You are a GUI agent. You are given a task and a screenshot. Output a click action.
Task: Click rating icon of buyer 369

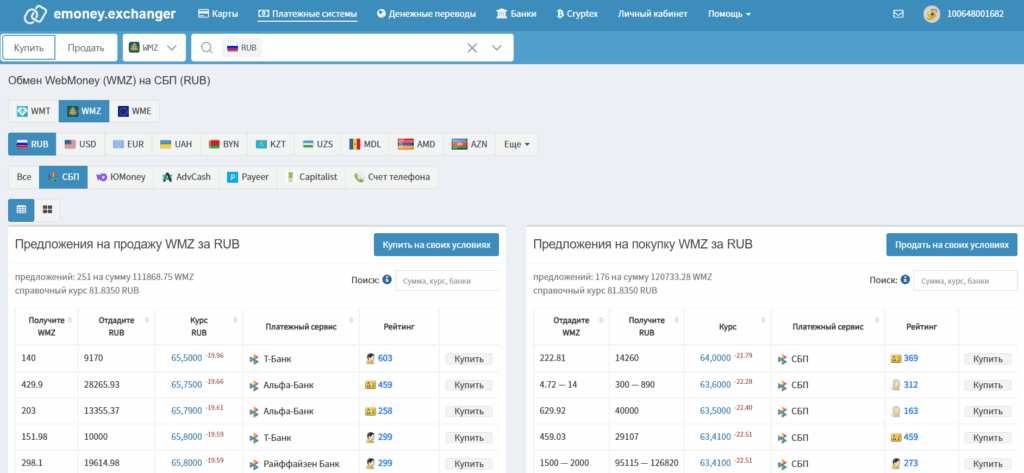pos(896,359)
